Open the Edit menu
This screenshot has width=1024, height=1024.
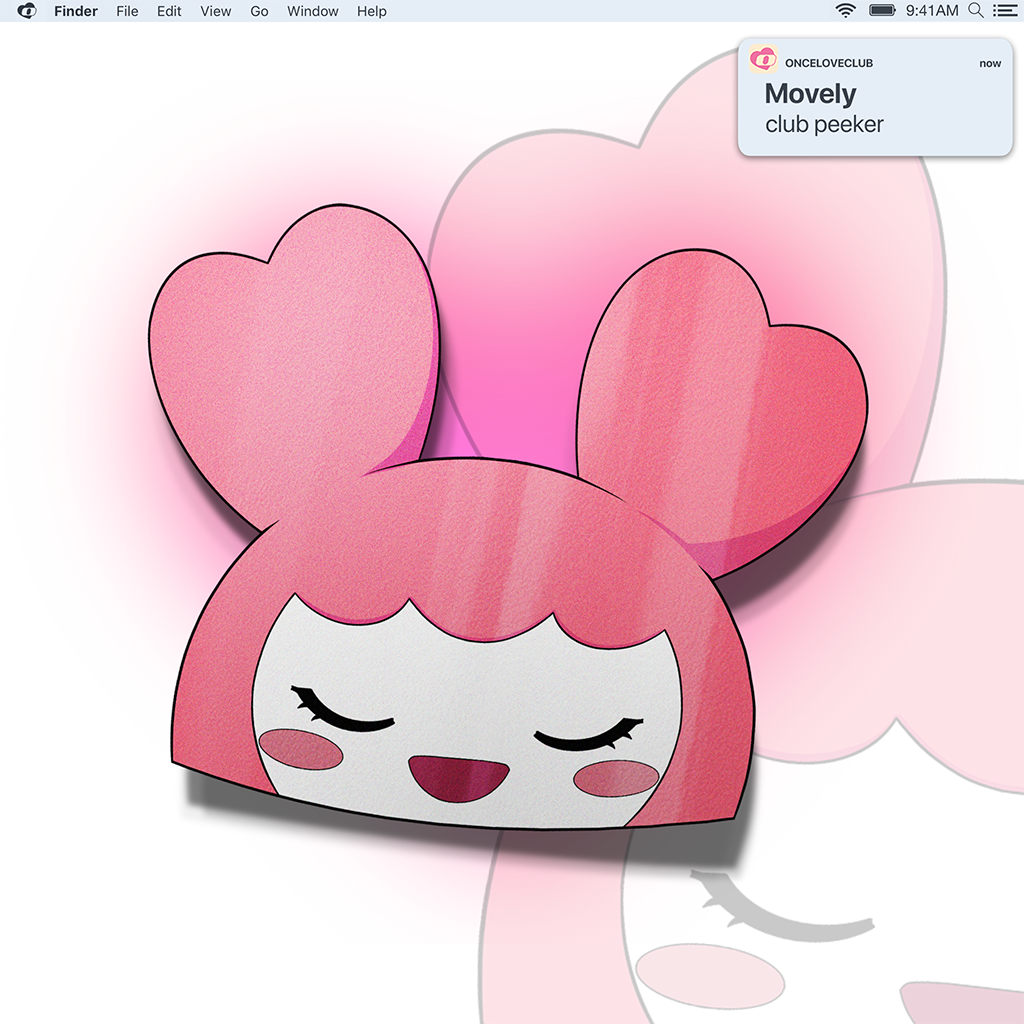point(169,11)
